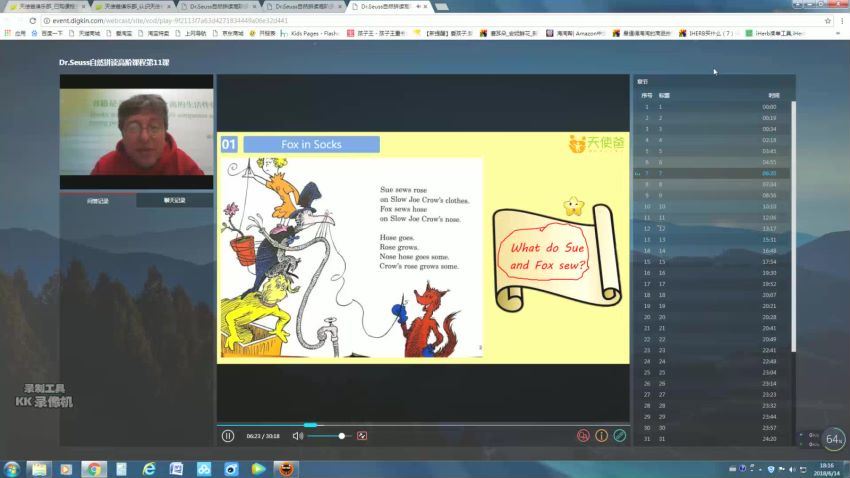
Task: Click the system tray volume icon
Action: click(x=792, y=469)
